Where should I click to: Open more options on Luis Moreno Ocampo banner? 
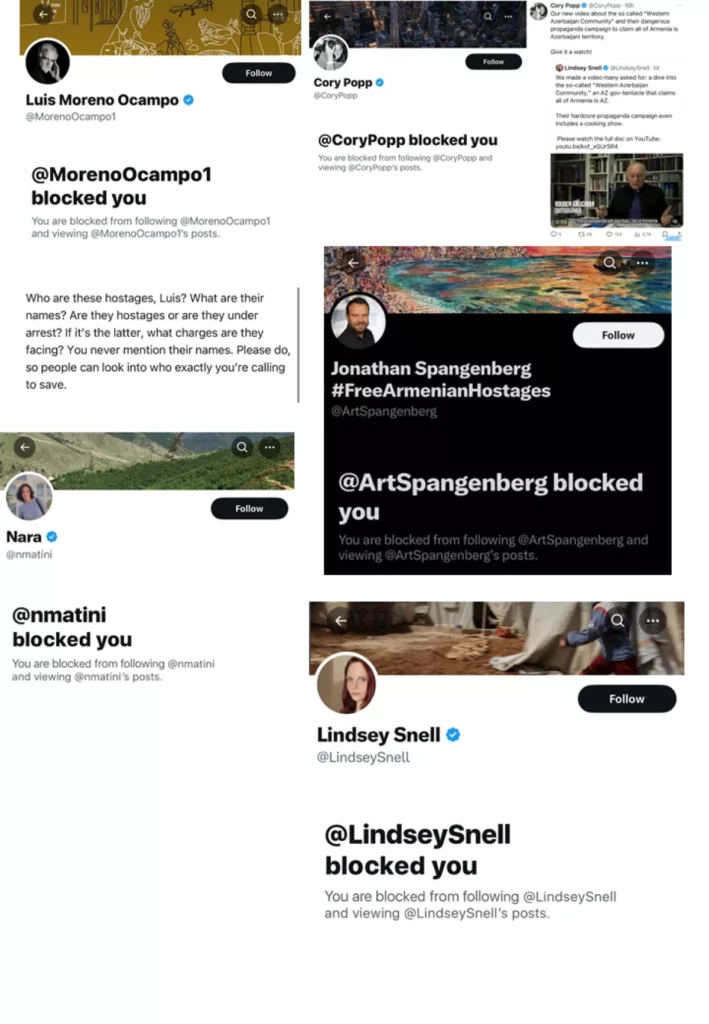click(x=278, y=14)
